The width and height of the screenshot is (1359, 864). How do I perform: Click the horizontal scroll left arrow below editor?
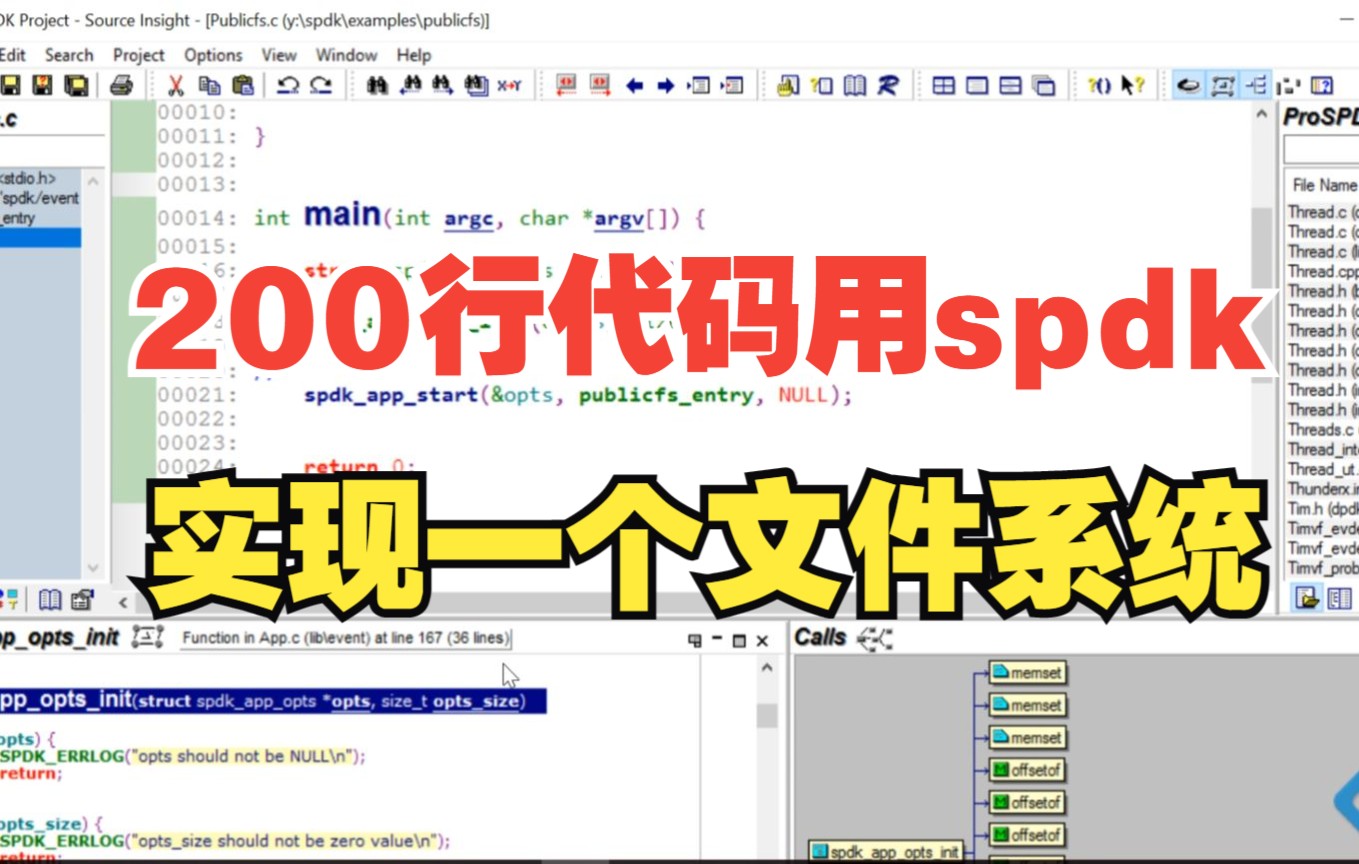pos(124,601)
